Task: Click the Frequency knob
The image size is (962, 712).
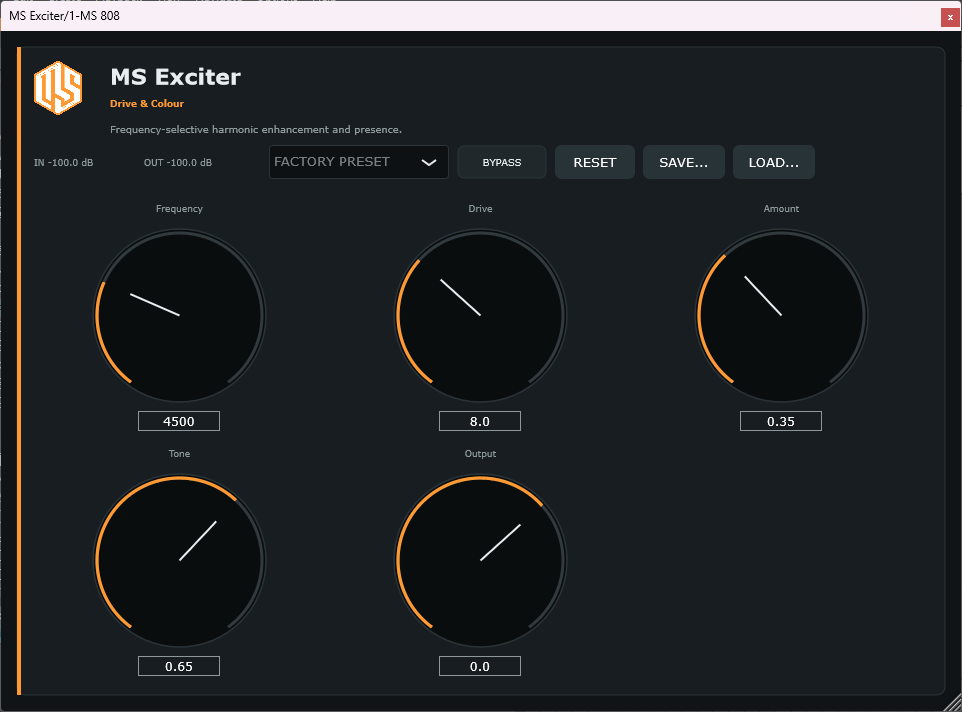Action: [x=179, y=315]
